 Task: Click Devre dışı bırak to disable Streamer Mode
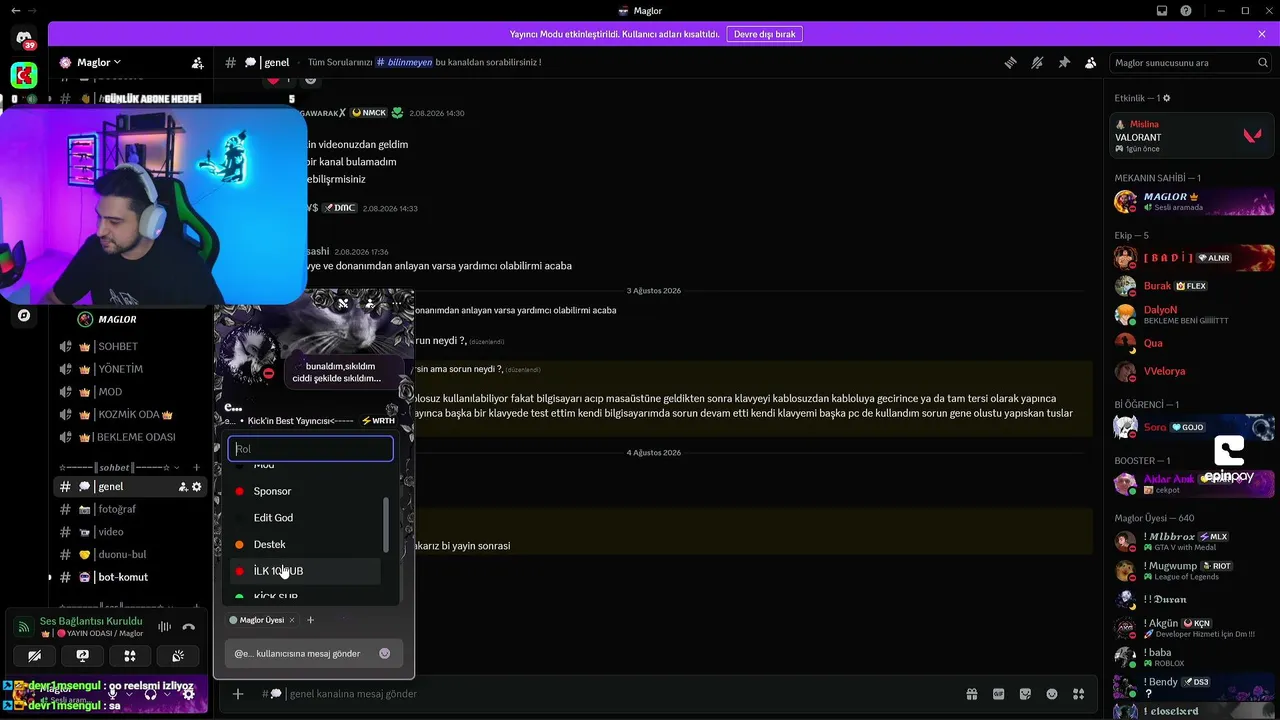tap(765, 34)
